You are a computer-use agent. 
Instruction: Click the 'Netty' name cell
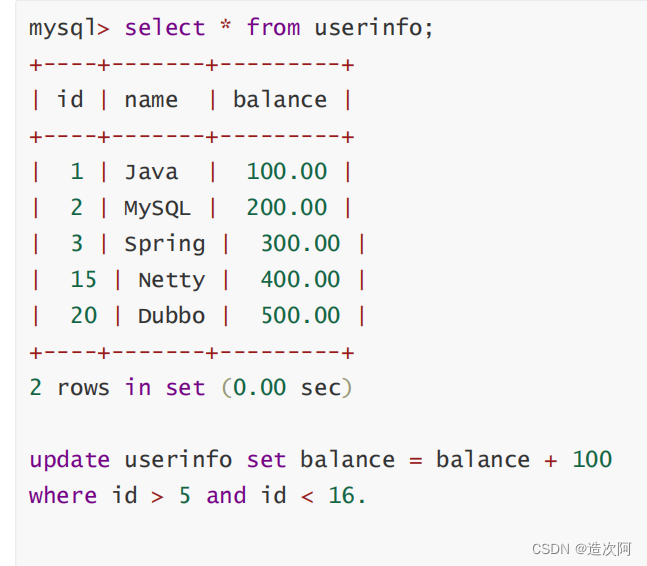tap(171, 279)
